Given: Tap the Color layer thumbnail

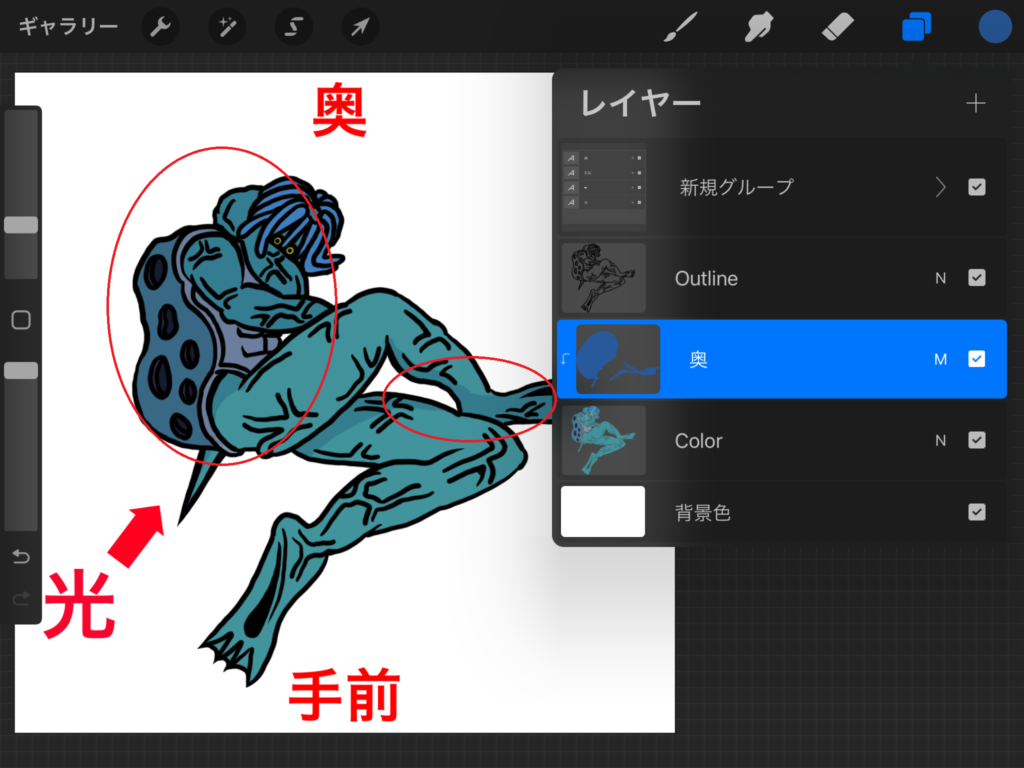Looking at the screenshot, I should (604, 440).
